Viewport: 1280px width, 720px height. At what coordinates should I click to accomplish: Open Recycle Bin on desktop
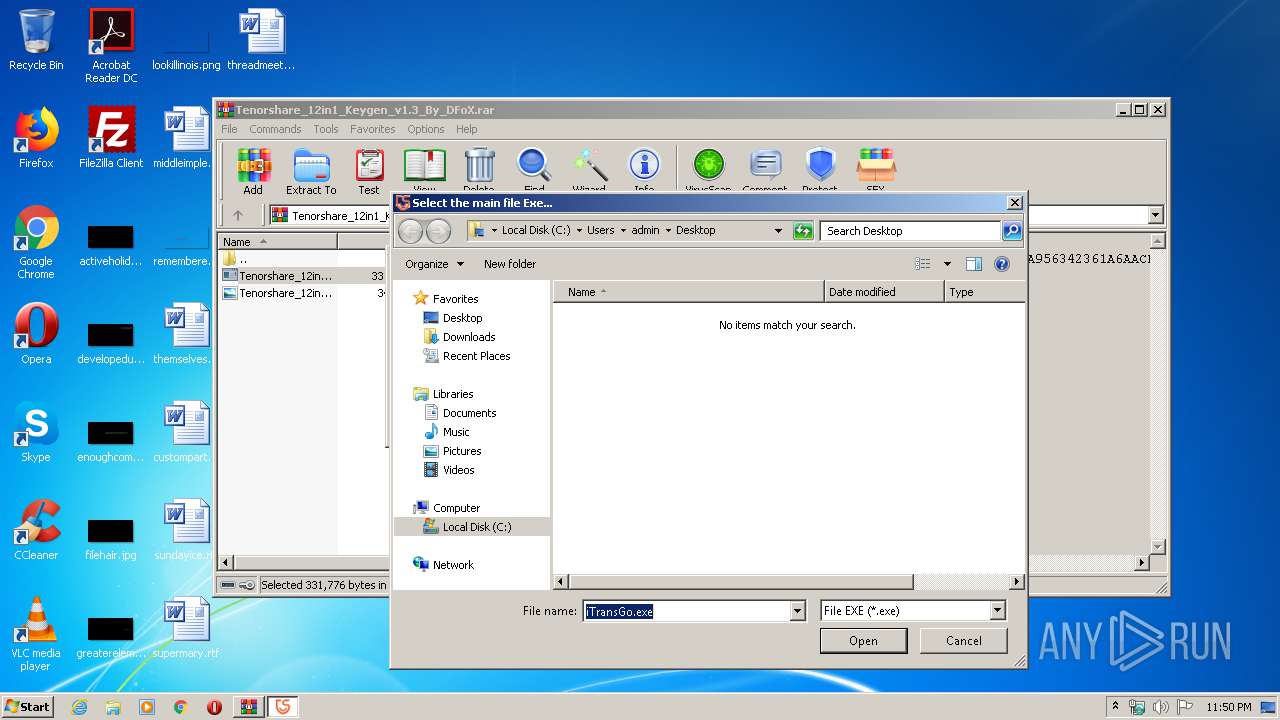pyautogui.click(x=36, y=40)
